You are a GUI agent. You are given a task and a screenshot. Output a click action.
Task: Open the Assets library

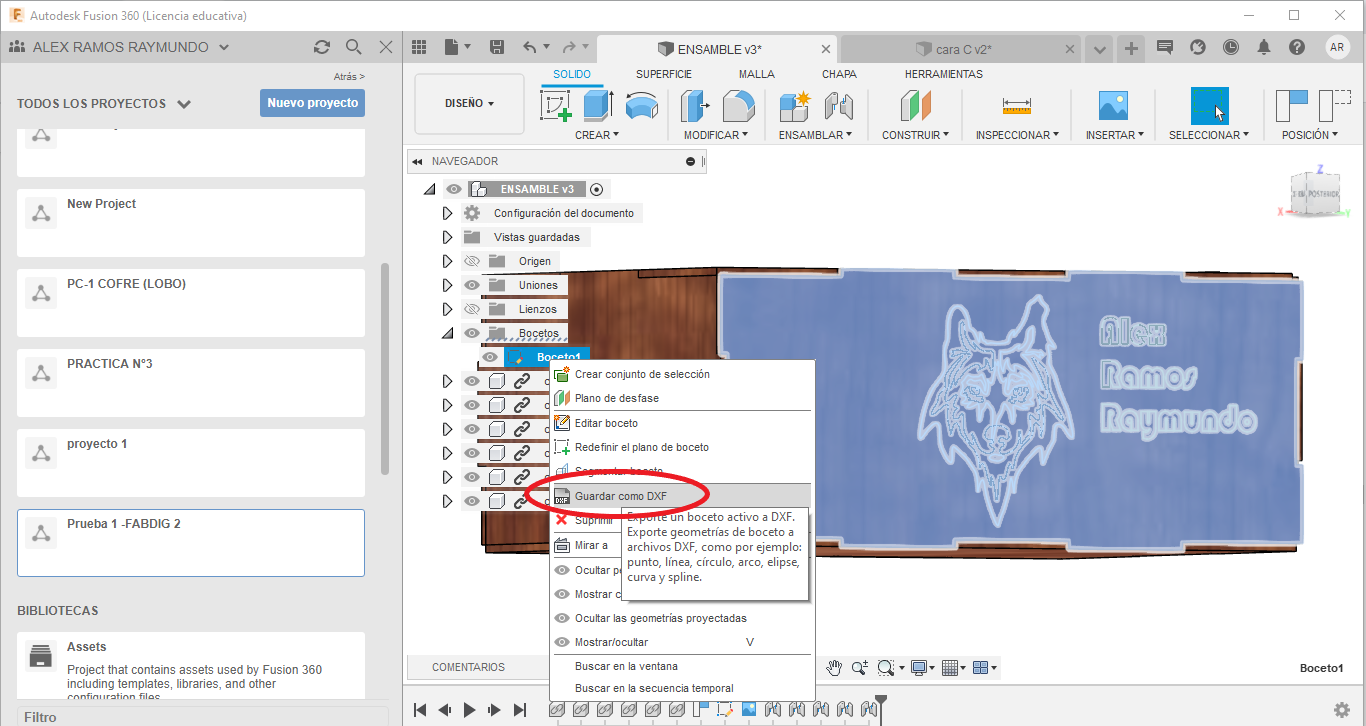pyautogui.click(x=191, y=666)
